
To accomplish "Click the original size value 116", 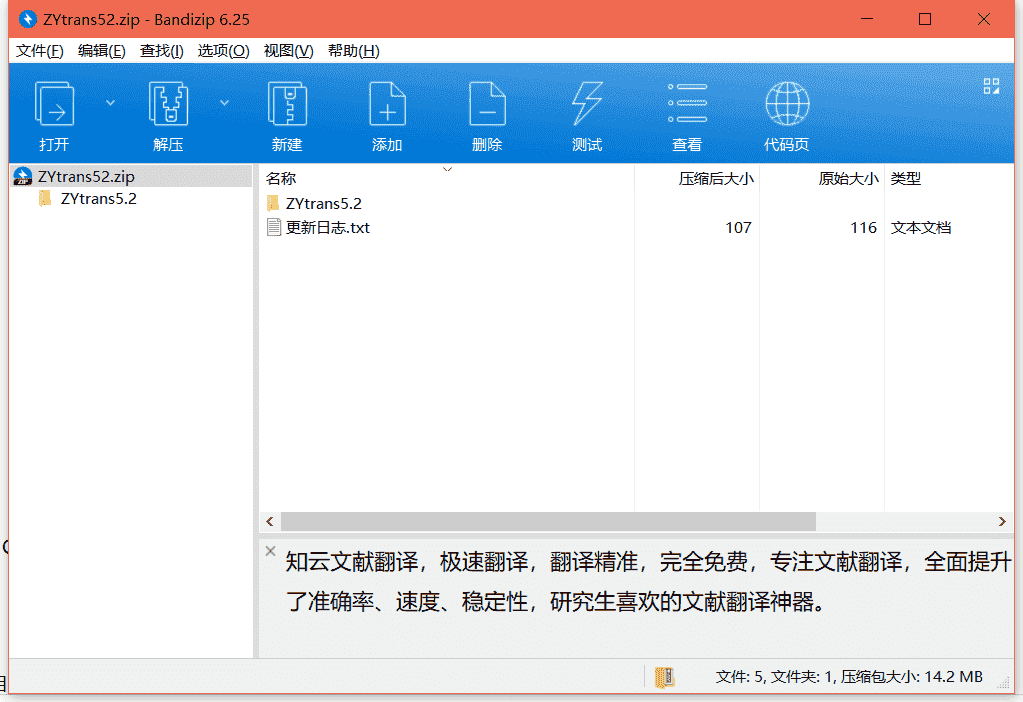I will (x=863, y=228).
